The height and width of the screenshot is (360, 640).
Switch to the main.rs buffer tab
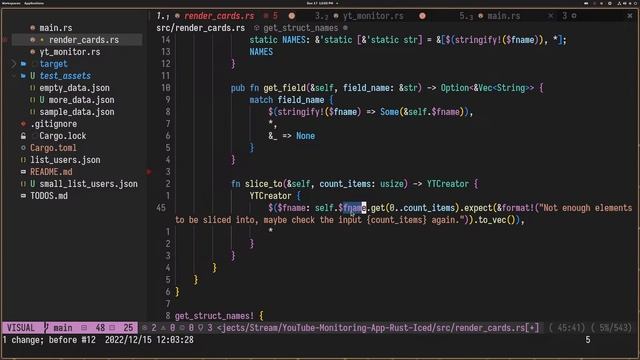click(x=504, y=16)
